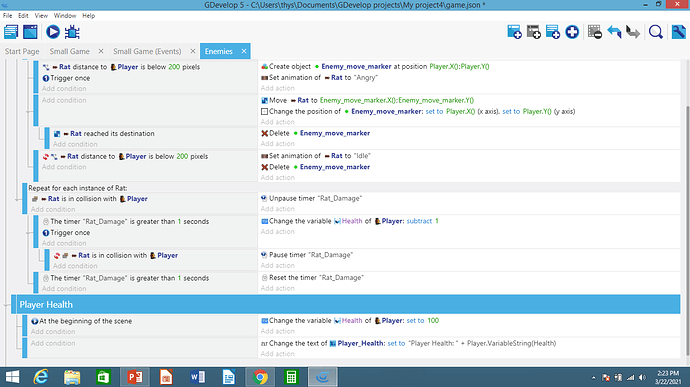Viewport: 690px width, 387px height.
Task: Add a sub-event to selected event
Action: pyautogui.click(x=534, y=32)
